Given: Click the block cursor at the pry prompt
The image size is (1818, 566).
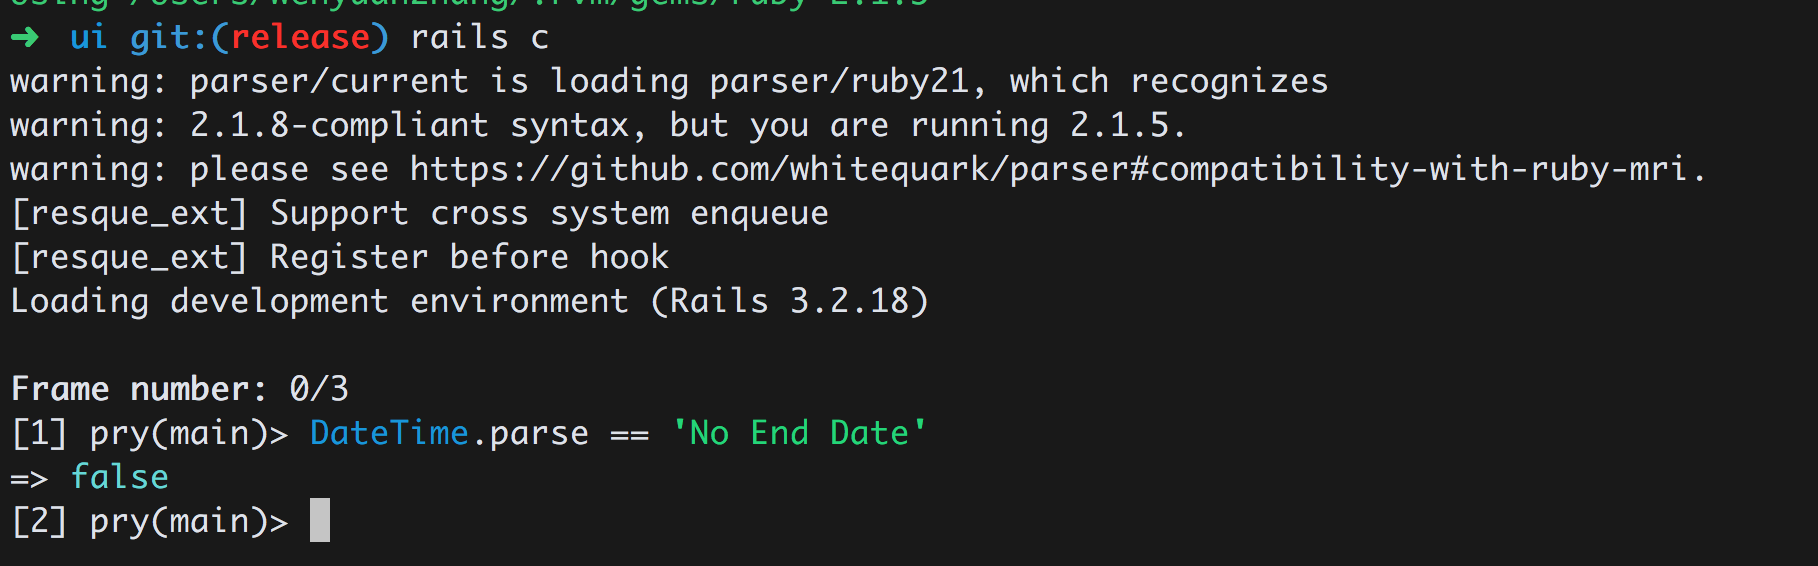Looking at the screenshot, I should tap(320, 521).
